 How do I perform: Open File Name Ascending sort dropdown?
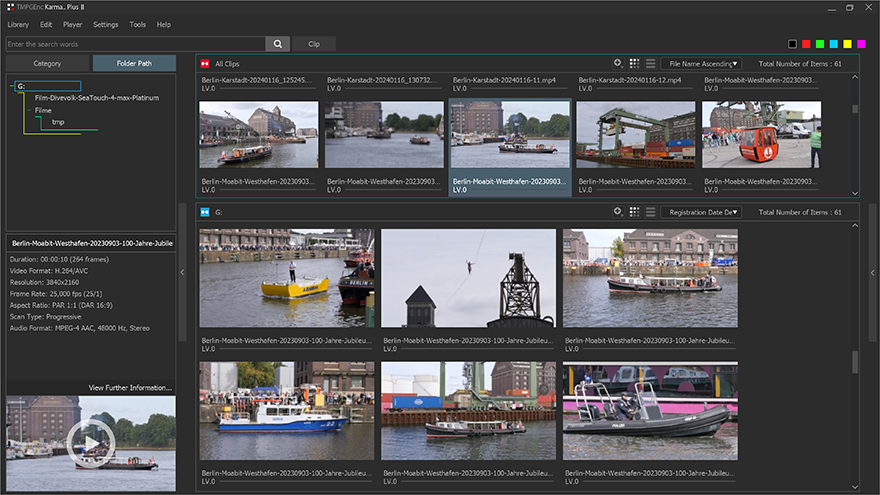pyautogui.click(x=701, y=63)
